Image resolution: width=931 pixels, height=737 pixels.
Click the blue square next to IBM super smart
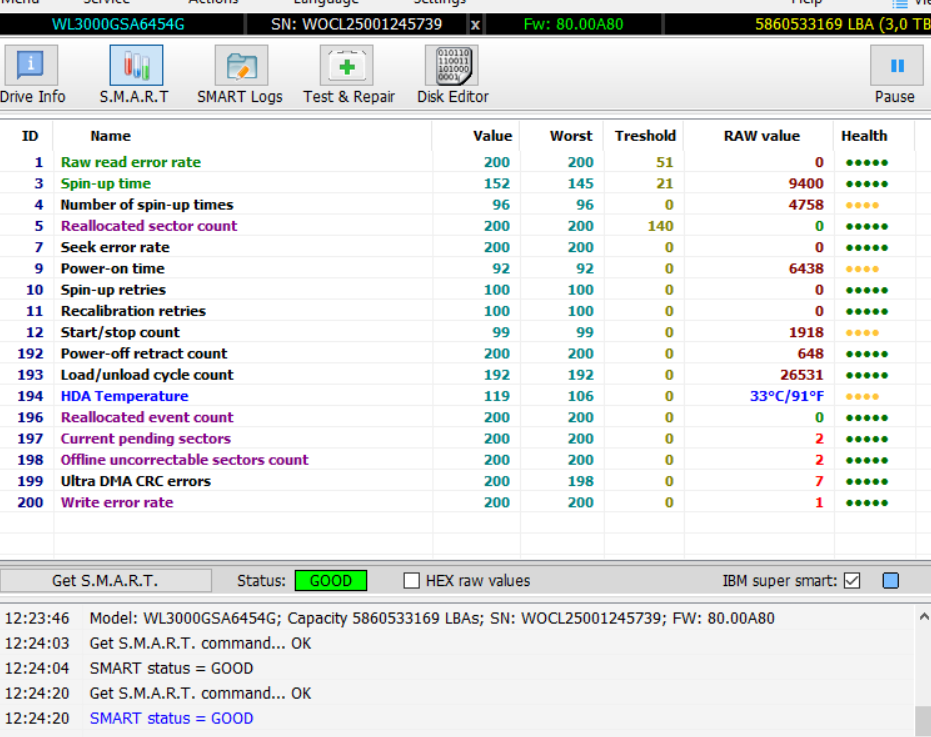891,581
